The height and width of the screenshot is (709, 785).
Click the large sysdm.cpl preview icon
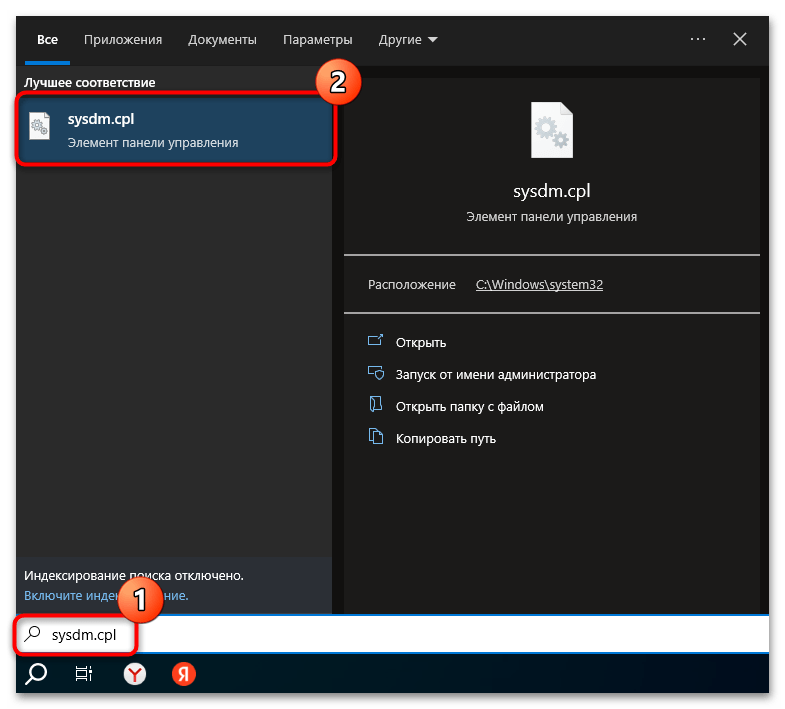[x=552, y=130]
